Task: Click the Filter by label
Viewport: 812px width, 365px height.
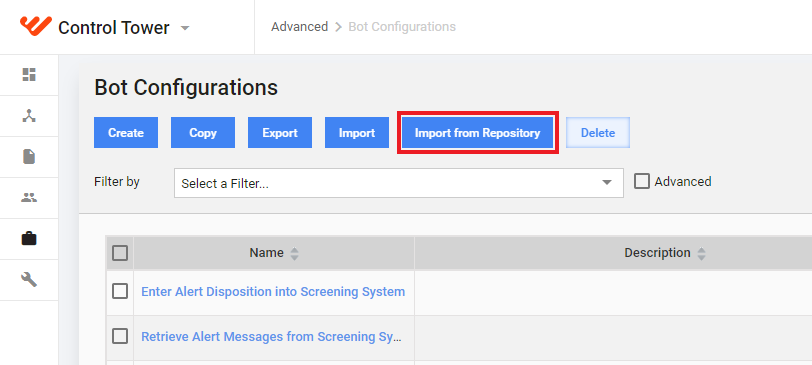Action: pyautogui.click(x=117, y=182)
